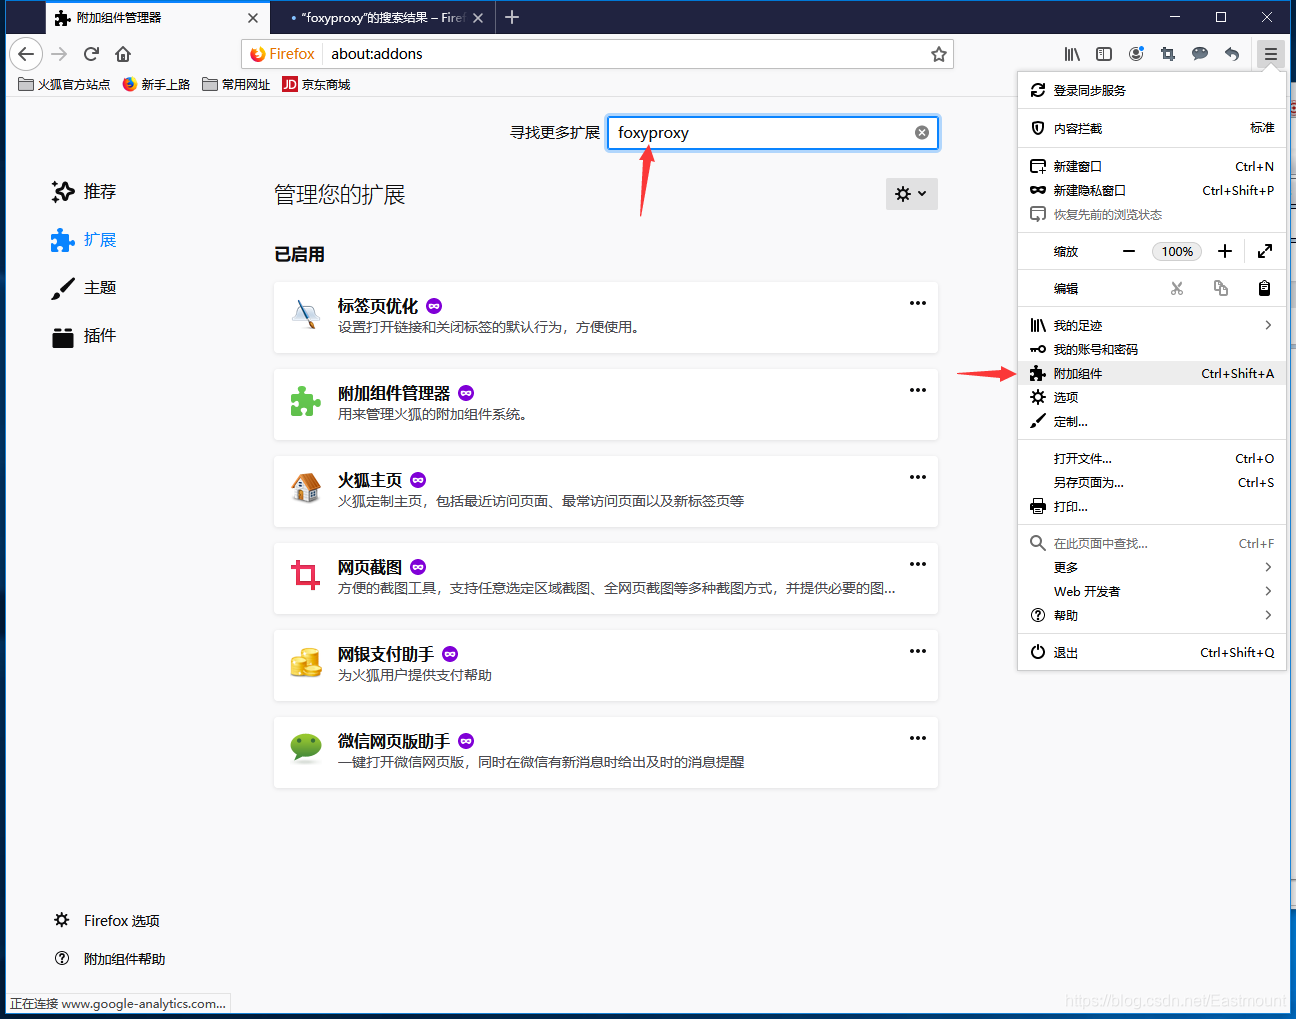This screenshot has height=1019, width=1296.
Task: Open more options for 火狐主页
Action: tap(918, 477)
